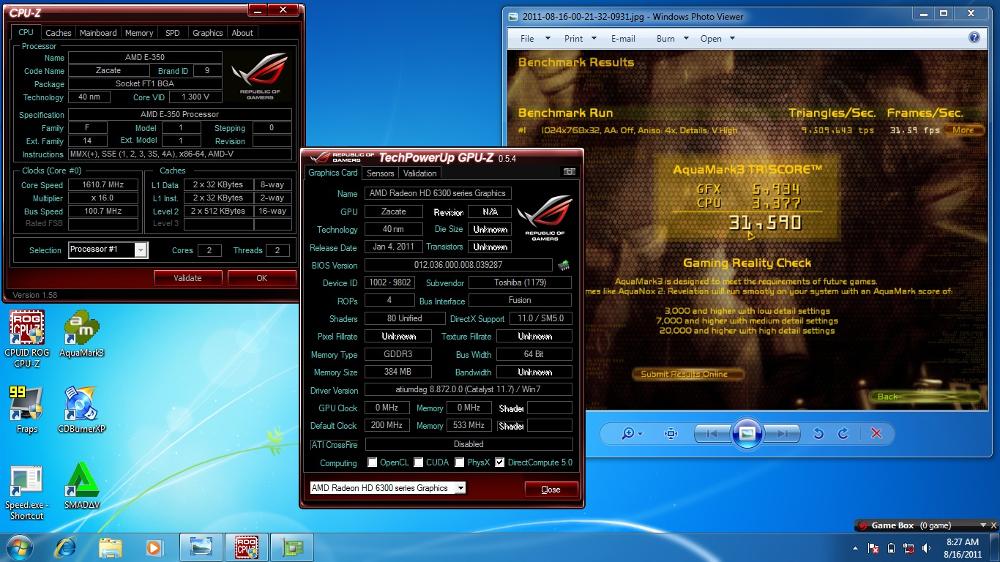Click the AMD E-350 Name field in CPU-Z

pyautogui.click(x=145, y=57)
